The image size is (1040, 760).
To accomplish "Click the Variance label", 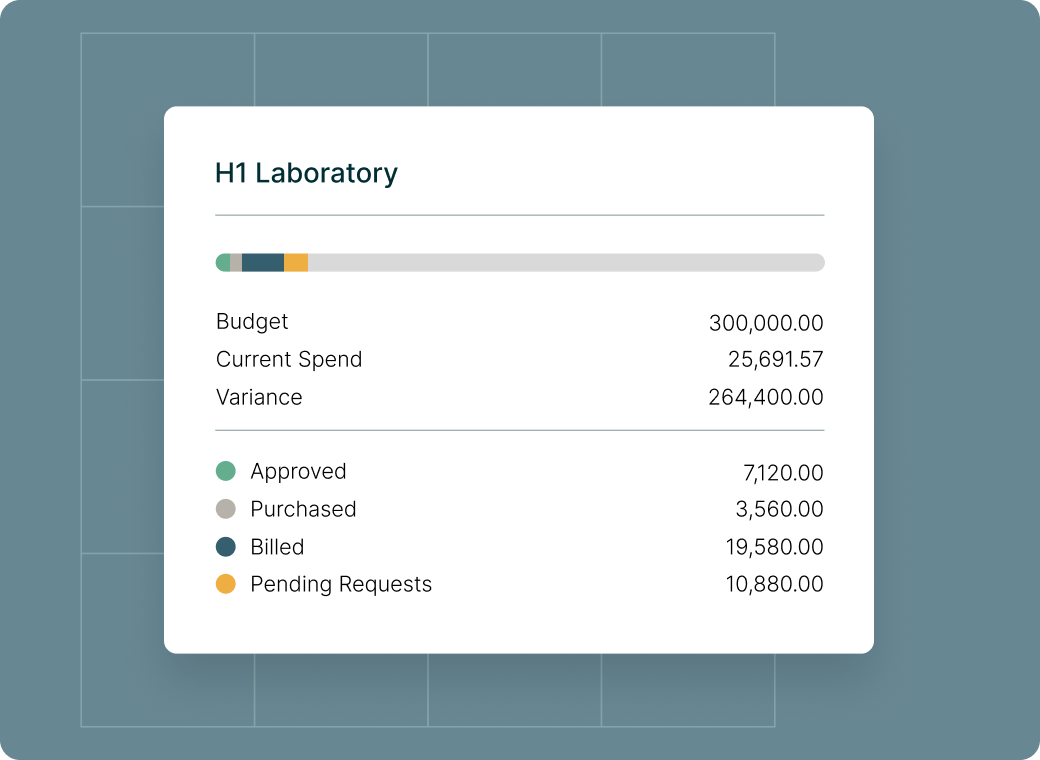I will coord(259,397).
